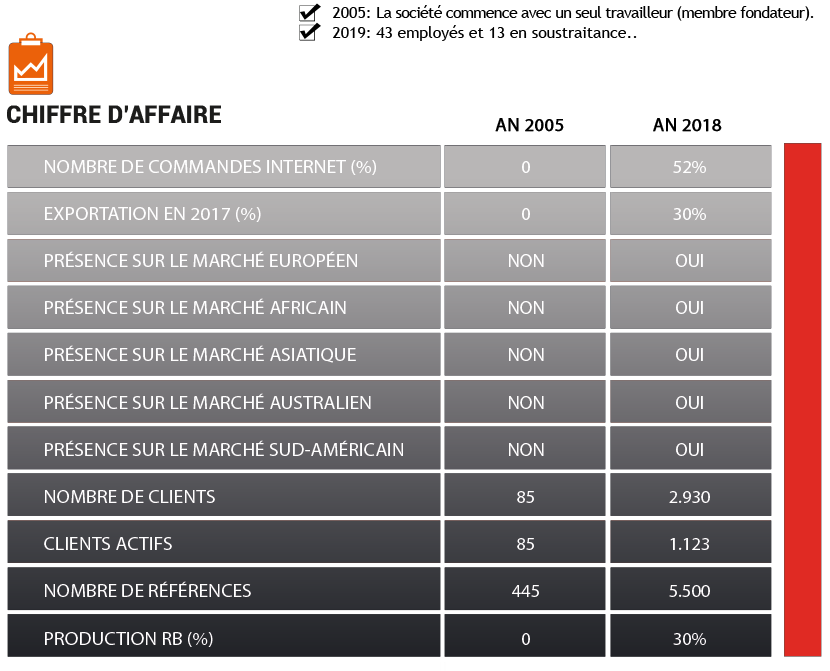Click the orange clipboard chart icon
Image resolution: width=830 pixels, height=671 pixels.
[31, 64]
